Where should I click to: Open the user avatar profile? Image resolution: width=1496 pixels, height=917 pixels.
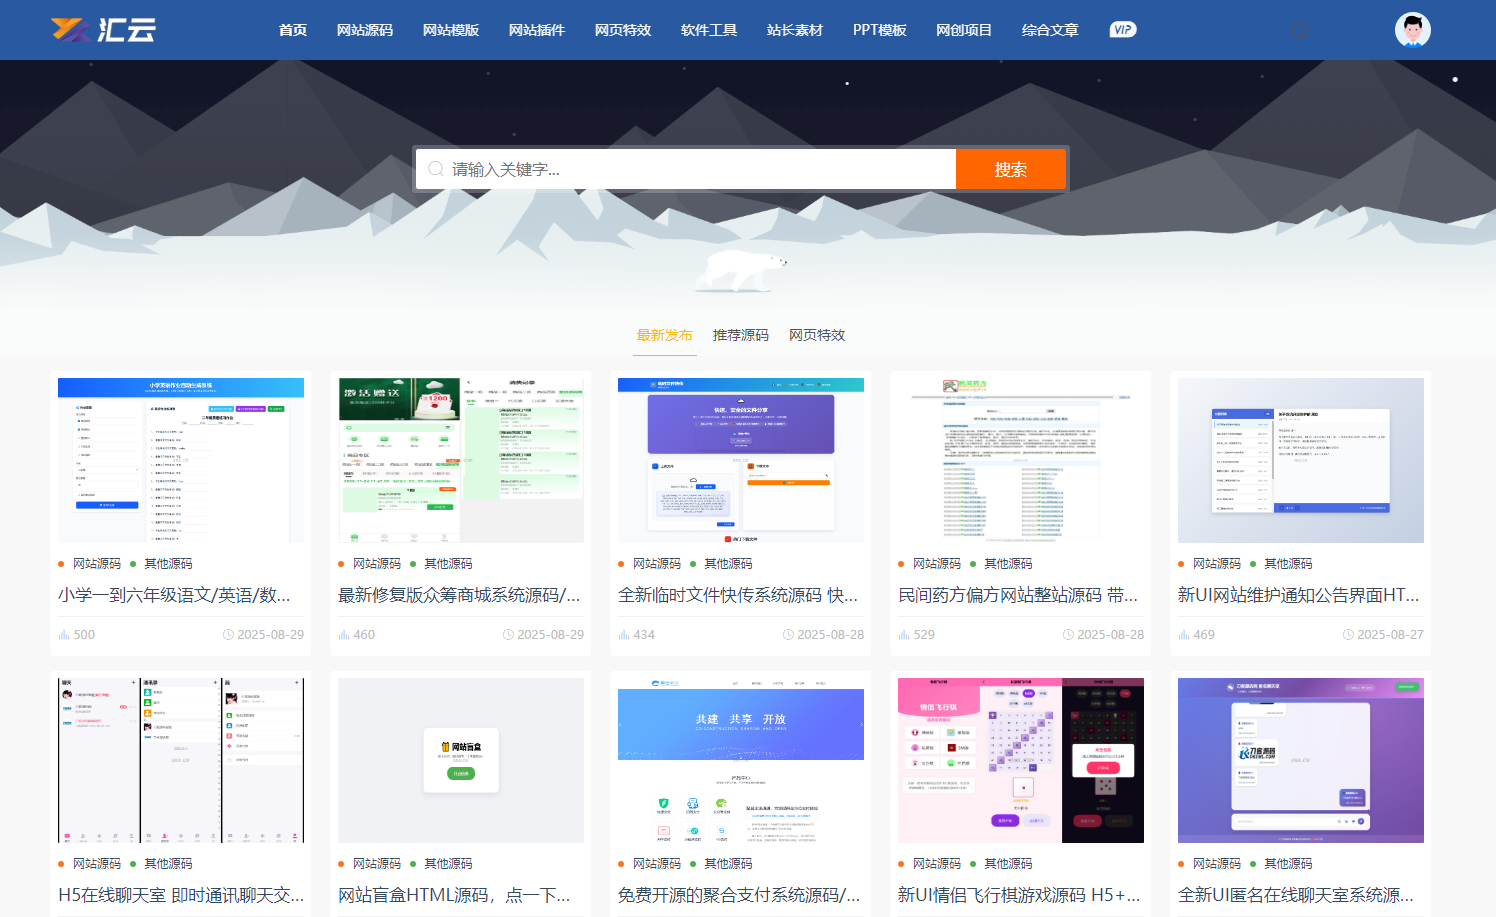coord(1412,30)
